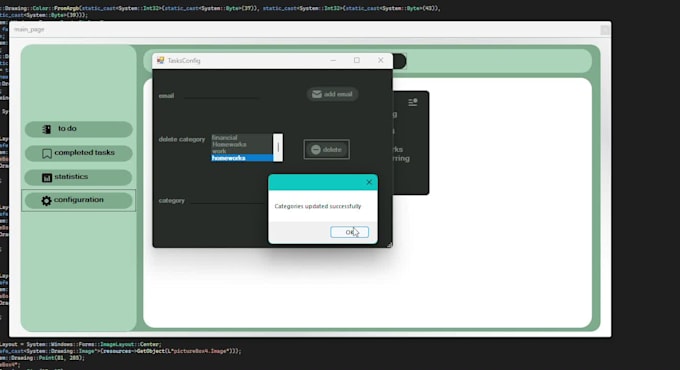Click the delete category button
The height and width of the screenshot is (370, 680).
327,150
